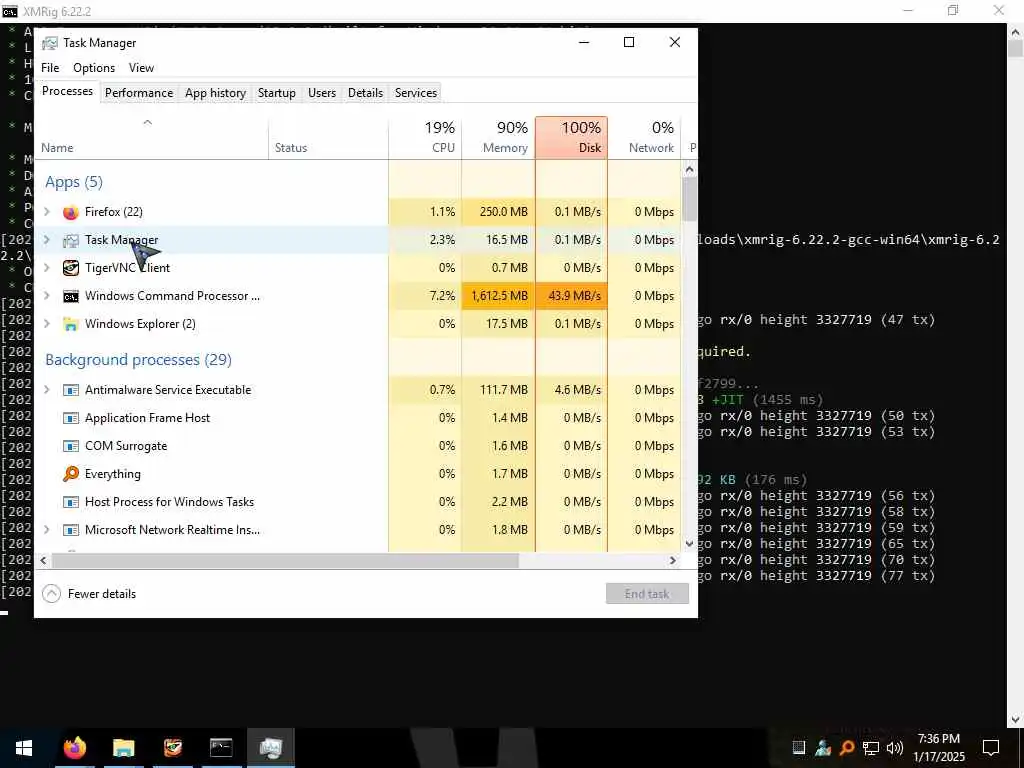Expand the Windows Explorer (2) group
This screenshot has width=1024, height=768.
click(x=46, y=324)
